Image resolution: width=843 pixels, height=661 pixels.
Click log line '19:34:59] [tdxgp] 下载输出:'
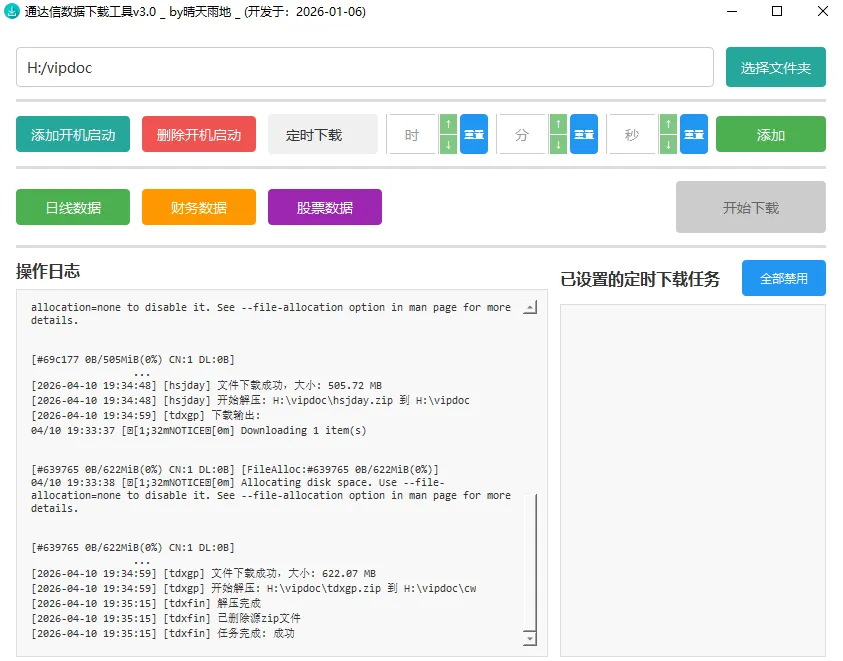tap(146, 416)
